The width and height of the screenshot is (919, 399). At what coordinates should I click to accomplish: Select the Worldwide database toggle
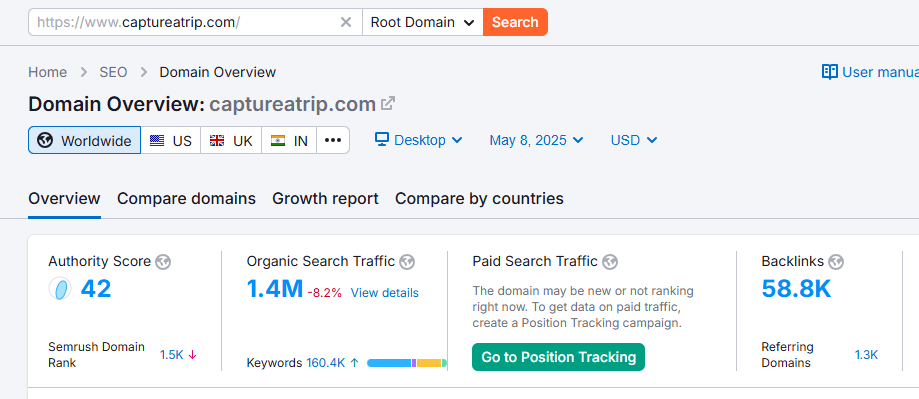click(x=84, y=141)
